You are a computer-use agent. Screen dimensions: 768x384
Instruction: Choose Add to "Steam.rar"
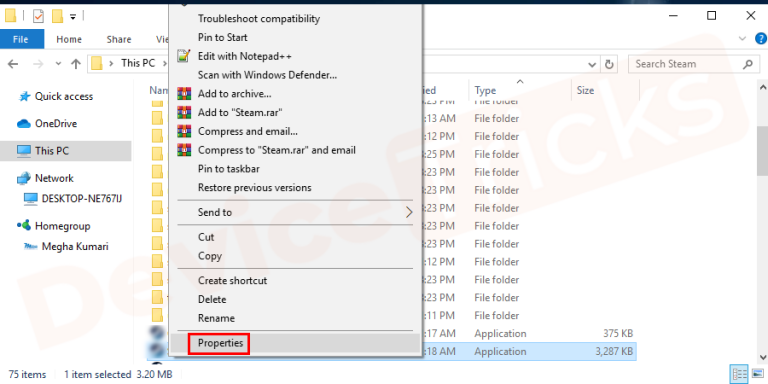pos(240,112)
